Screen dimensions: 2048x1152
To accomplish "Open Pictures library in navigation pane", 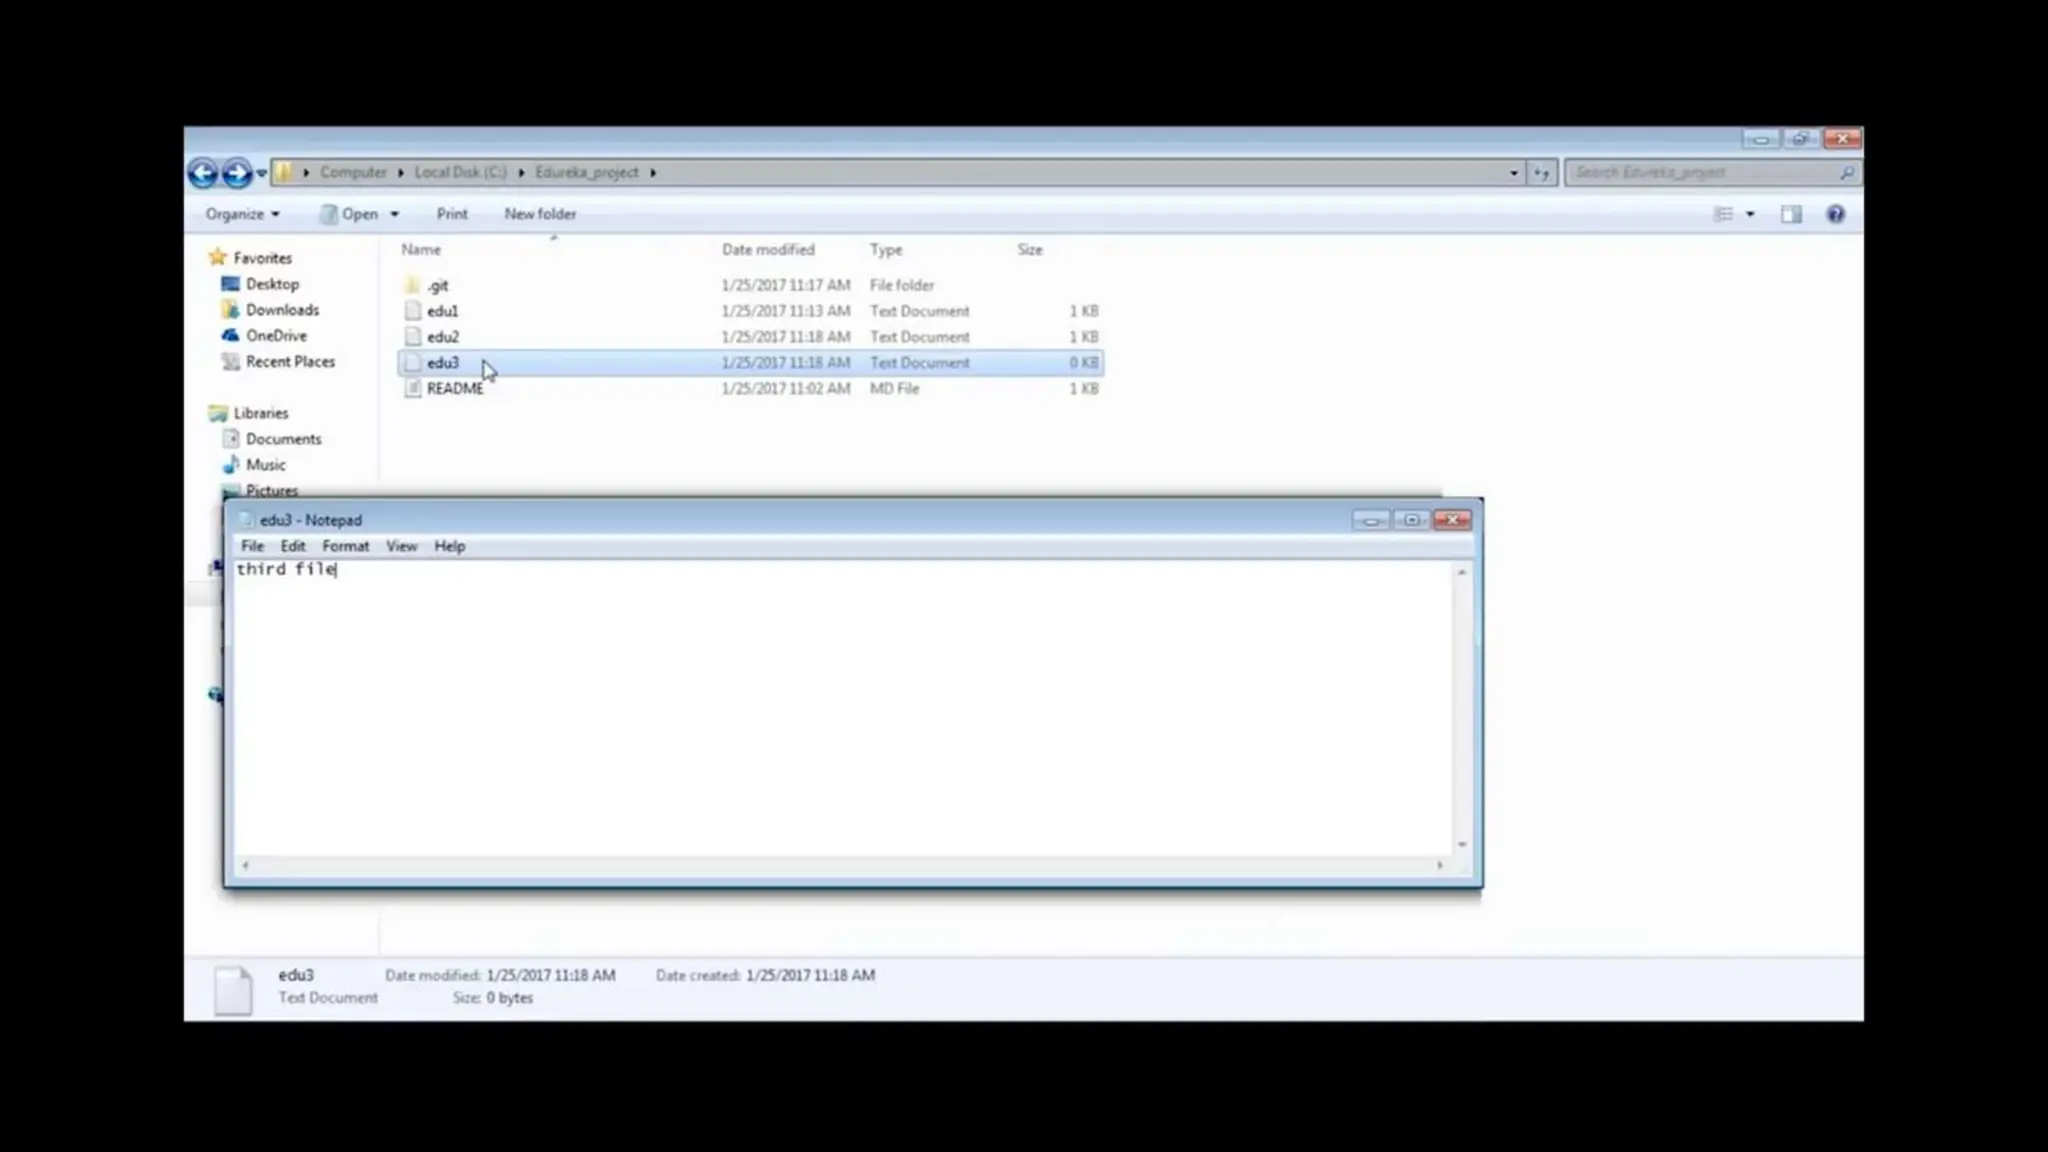I will coord(271,490).
